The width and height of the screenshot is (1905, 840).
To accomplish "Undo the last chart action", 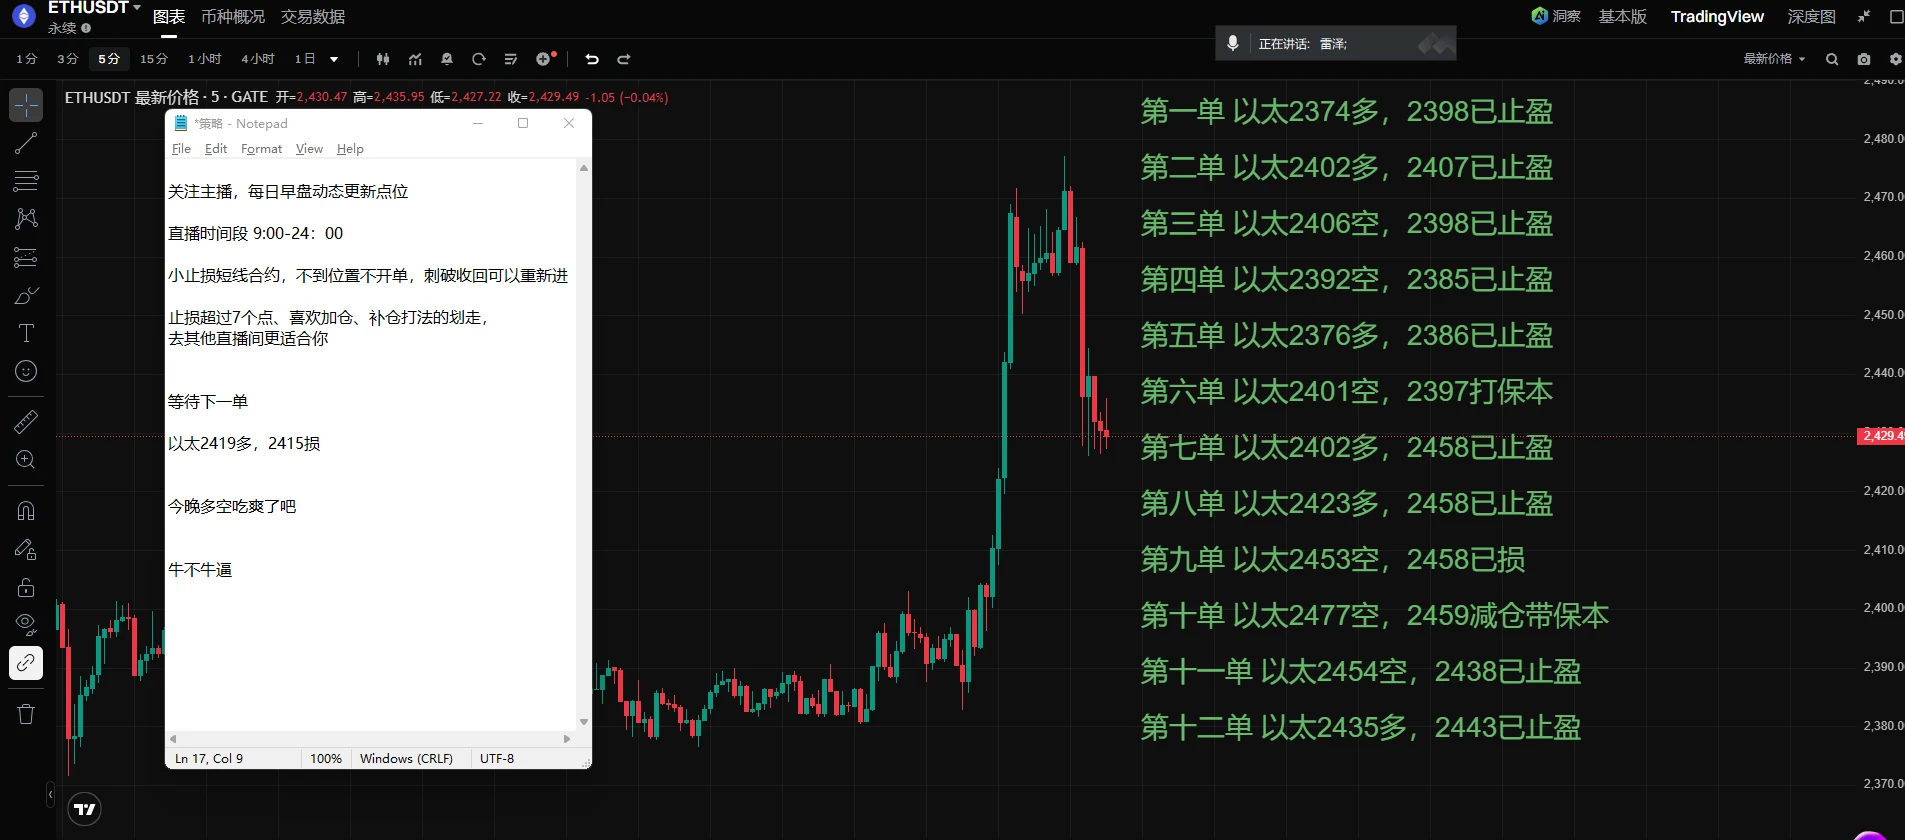I will 592,59.
